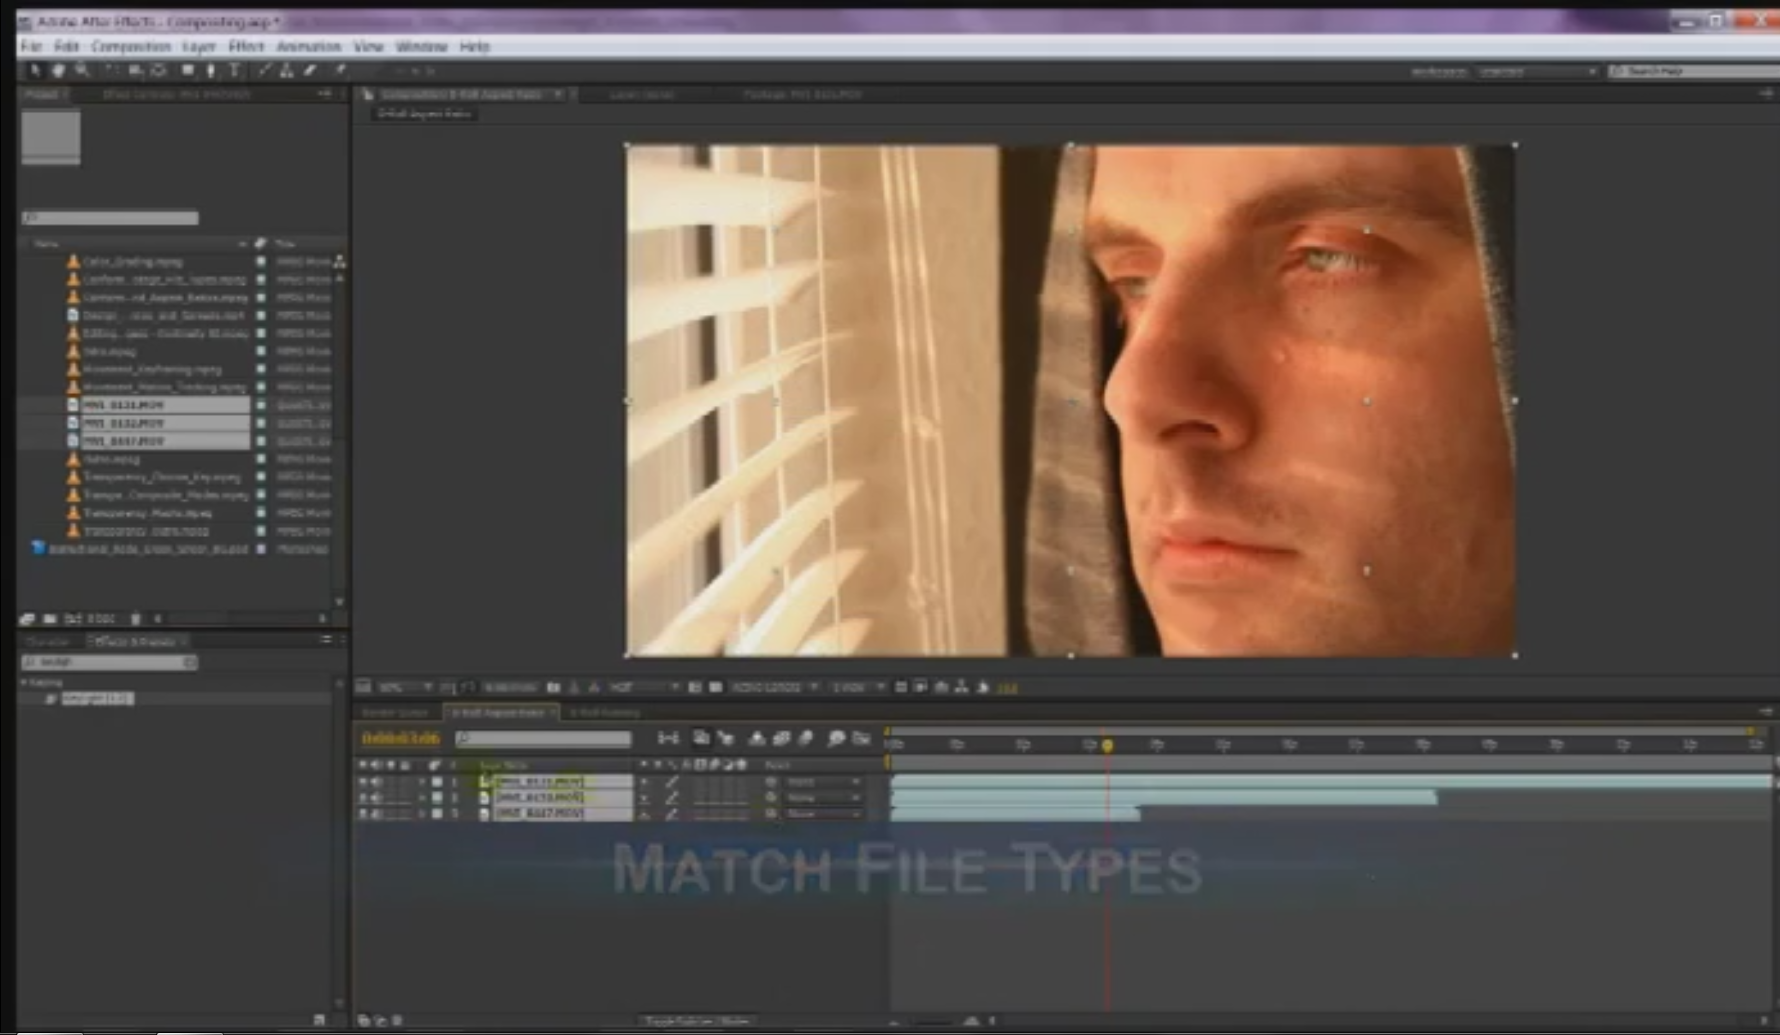Select the Pen tool
The image size is (1780, 1035).
tap(210, 70)
